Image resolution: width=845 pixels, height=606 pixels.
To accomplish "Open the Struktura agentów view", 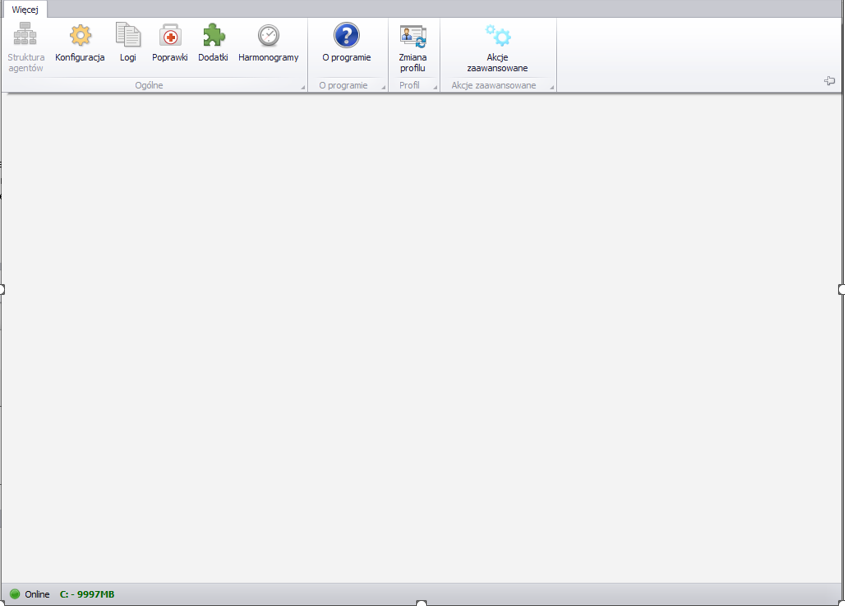I will click(x=25, y=47).
